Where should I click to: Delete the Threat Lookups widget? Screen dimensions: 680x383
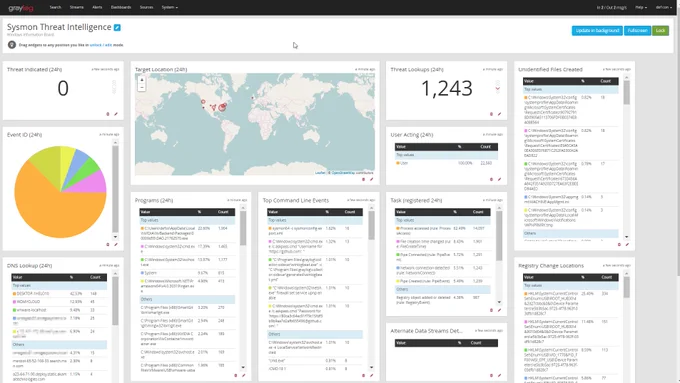tap(491, 114)
